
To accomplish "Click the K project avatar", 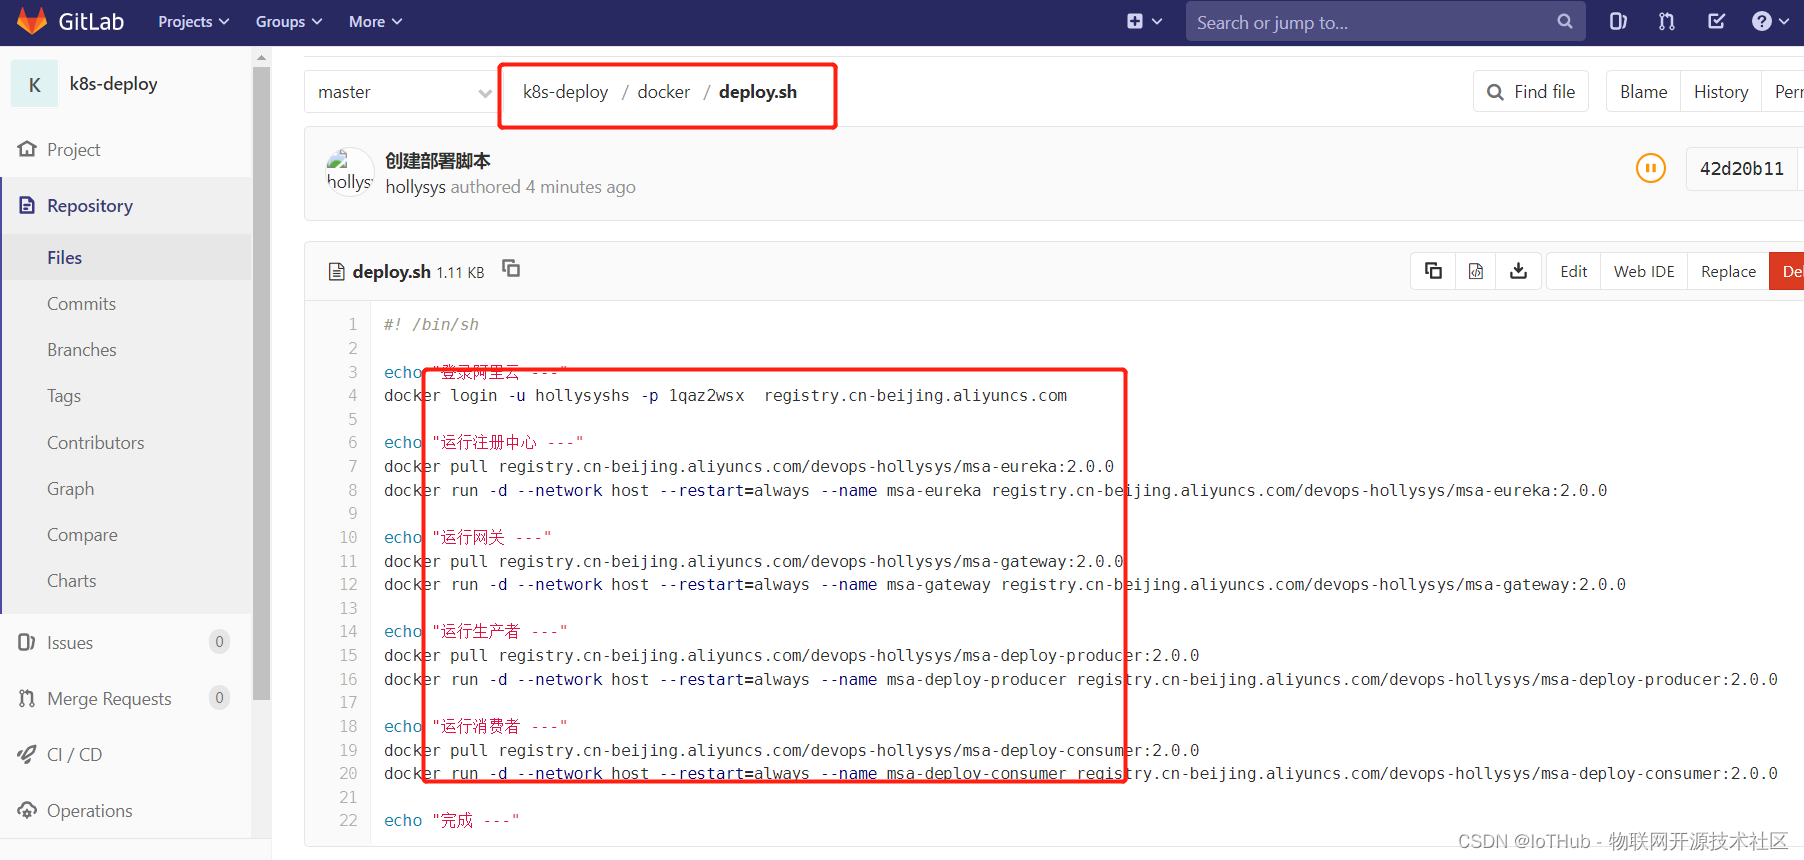I will coord(35,84).
